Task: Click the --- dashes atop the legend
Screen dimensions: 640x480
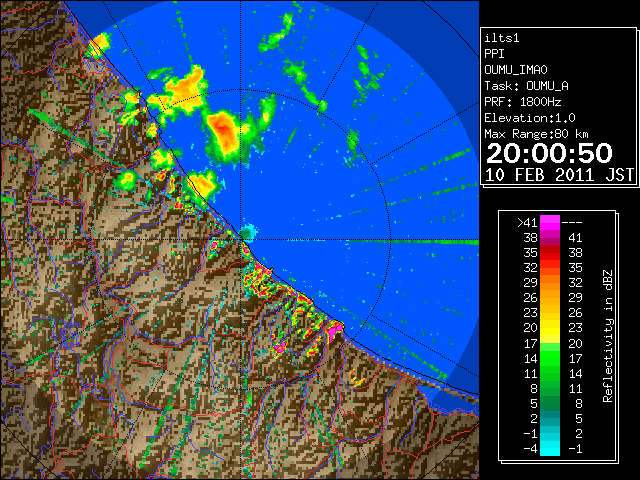Action: [x=572, y=223]
